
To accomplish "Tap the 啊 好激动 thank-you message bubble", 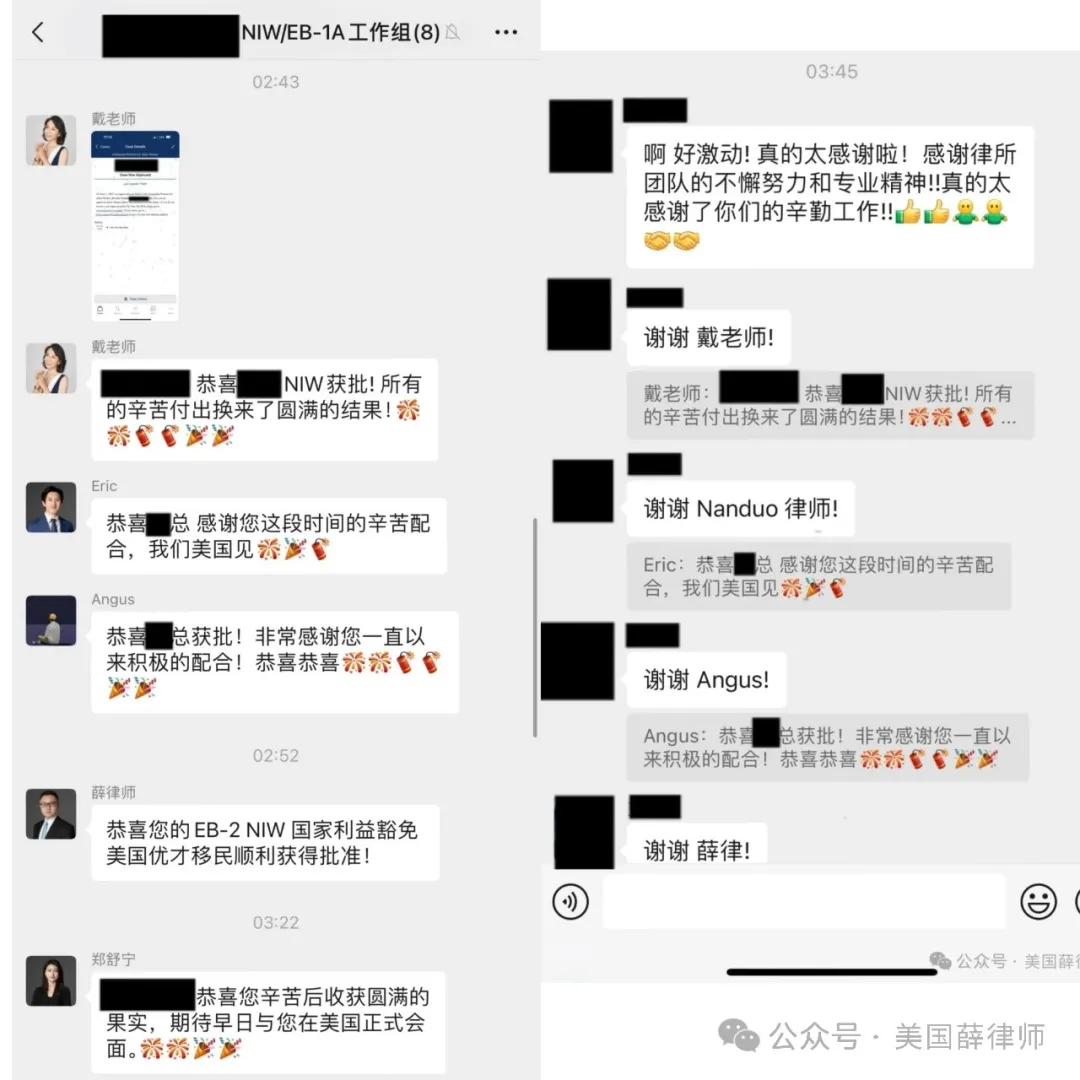I will pos(830,197).
